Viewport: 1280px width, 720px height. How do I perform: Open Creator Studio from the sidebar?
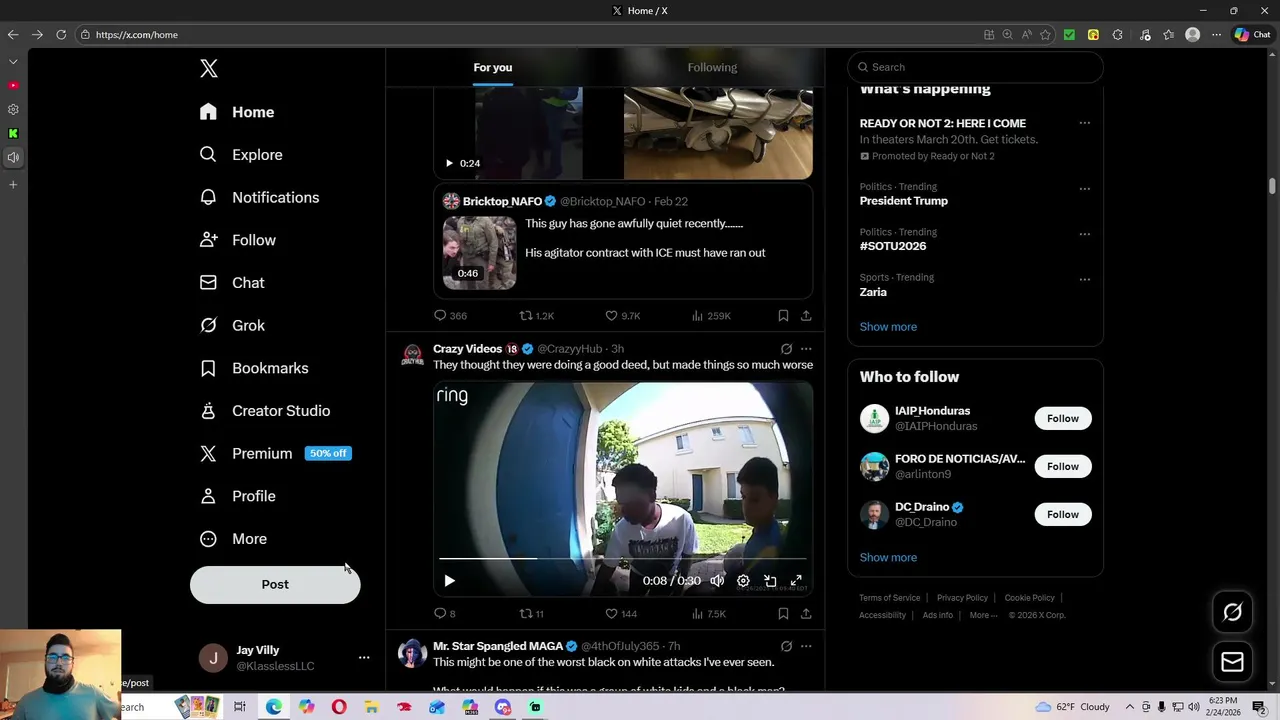265,411
